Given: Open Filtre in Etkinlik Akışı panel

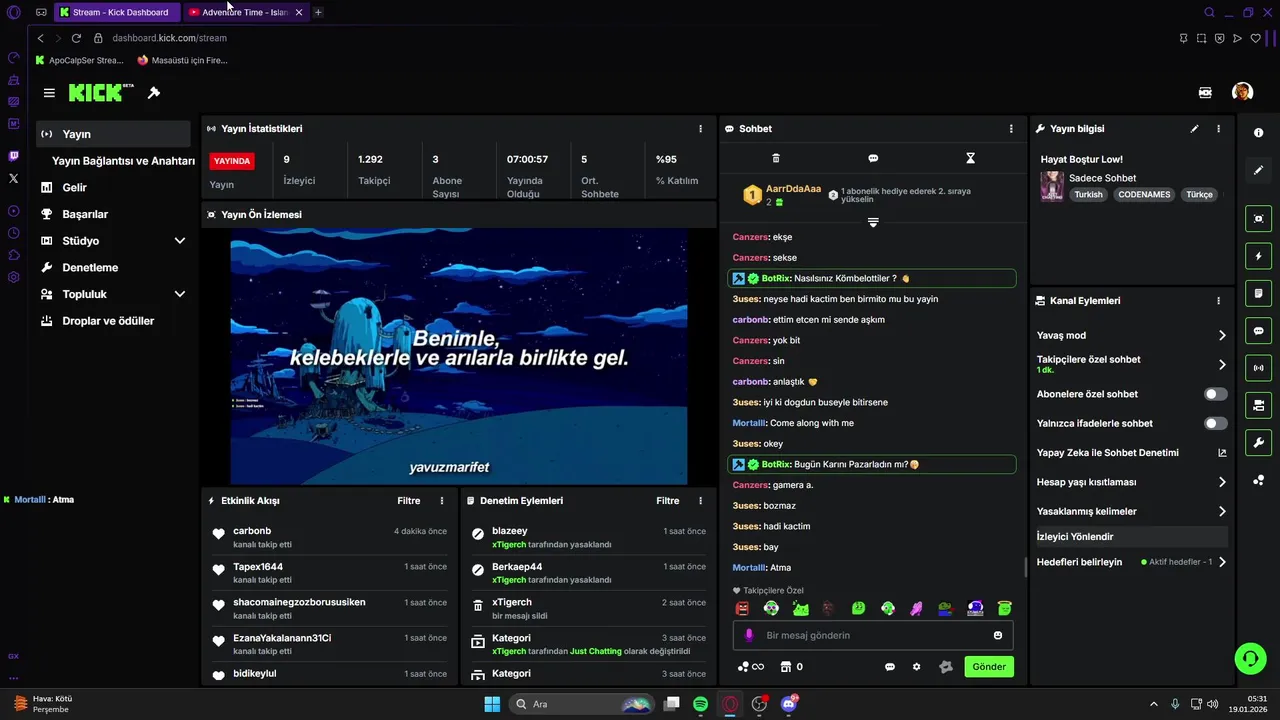Looking at the screenshot, I should pyautogui.click(x=408, y=501).
